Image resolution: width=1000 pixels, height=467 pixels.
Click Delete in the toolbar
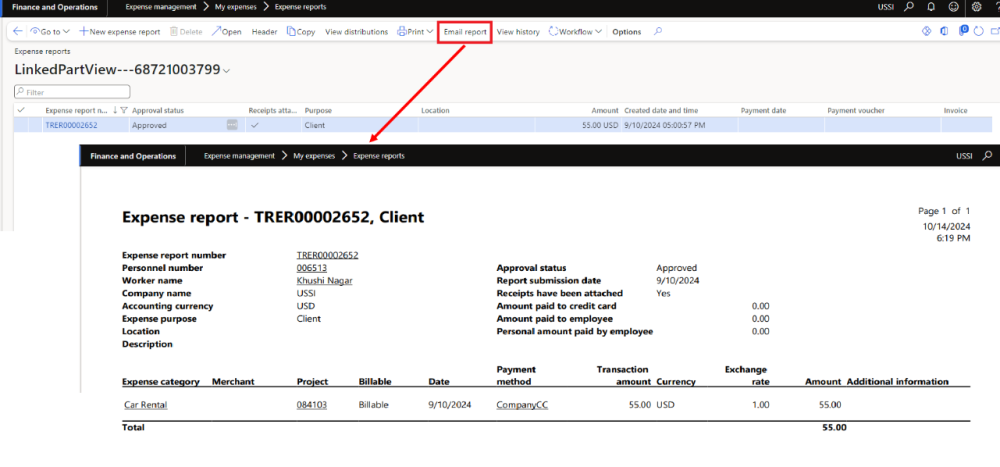point(186,32)
